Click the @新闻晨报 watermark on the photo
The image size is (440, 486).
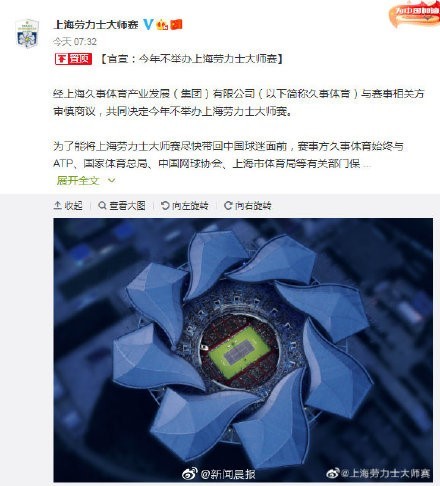[x=219, y=474]
